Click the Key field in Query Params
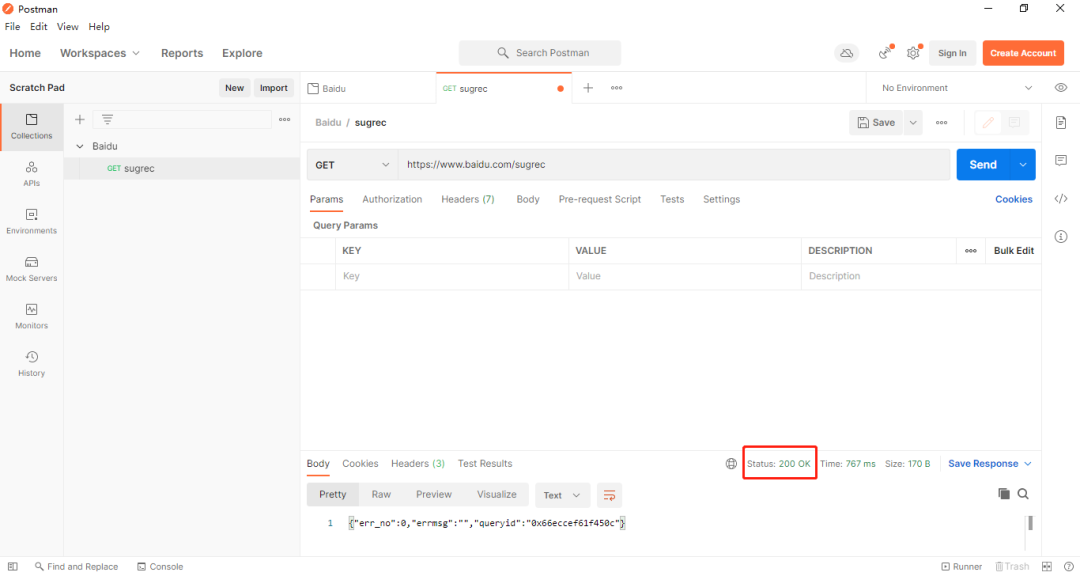 pyautogui.click(x=452, y=276)
